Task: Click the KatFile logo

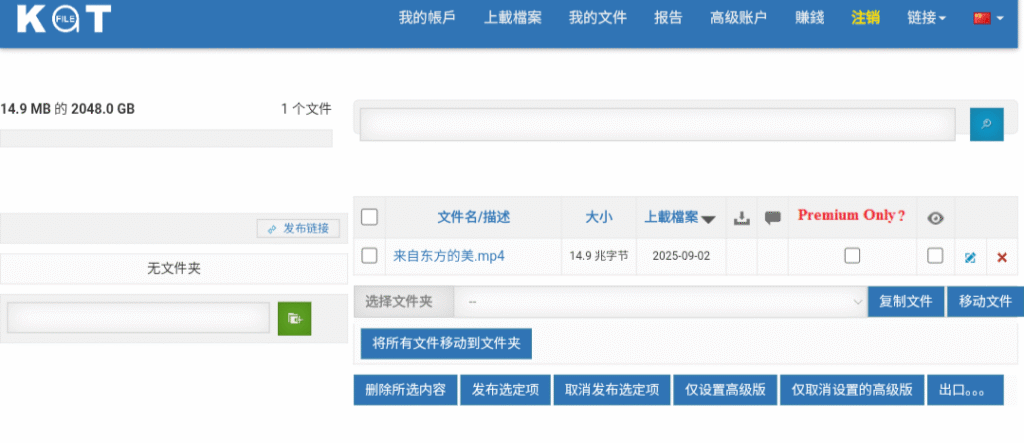Action: (64, 19)
